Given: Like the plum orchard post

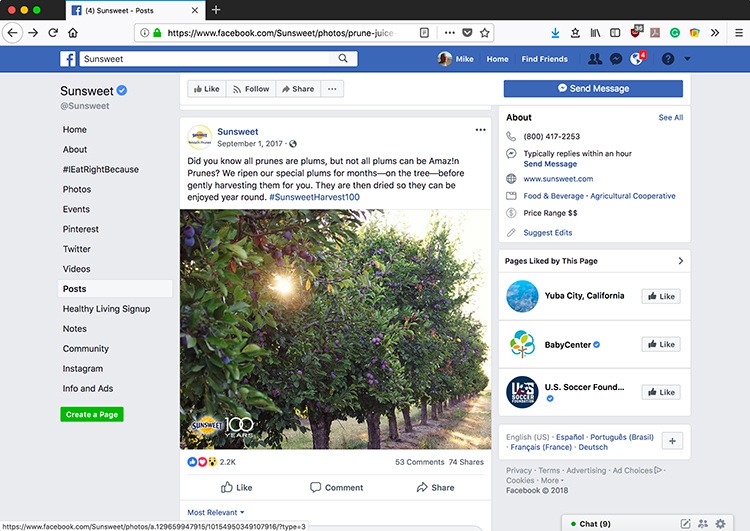Looking at the screenshot, I should [x=237, y=487].
